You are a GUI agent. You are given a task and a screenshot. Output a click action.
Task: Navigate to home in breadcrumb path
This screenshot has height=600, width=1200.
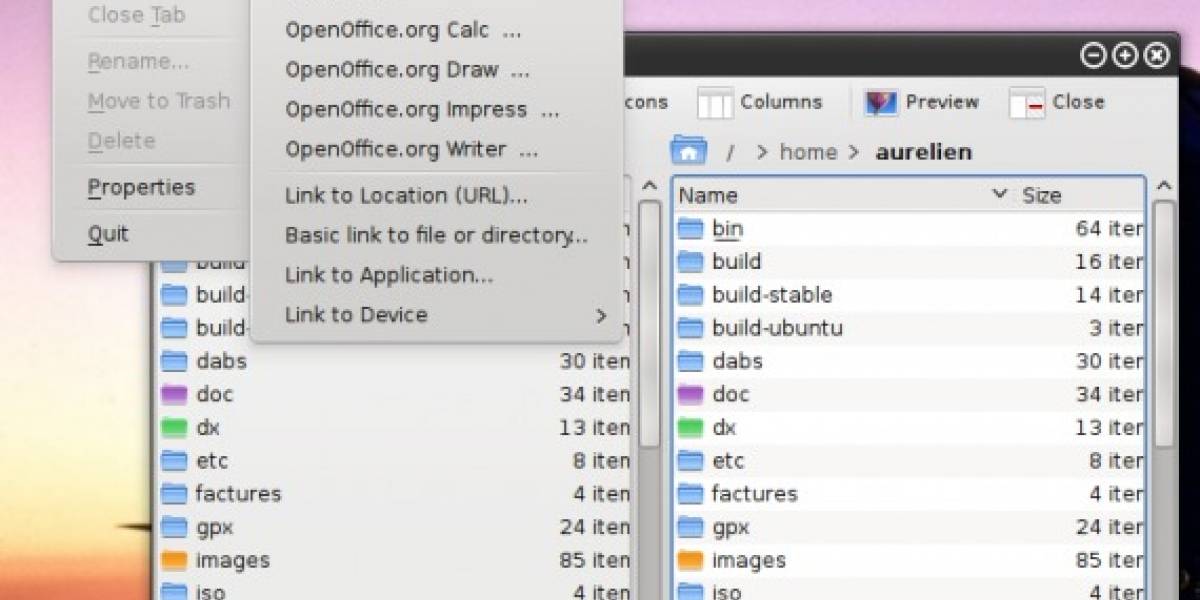(x=808, y=152)
